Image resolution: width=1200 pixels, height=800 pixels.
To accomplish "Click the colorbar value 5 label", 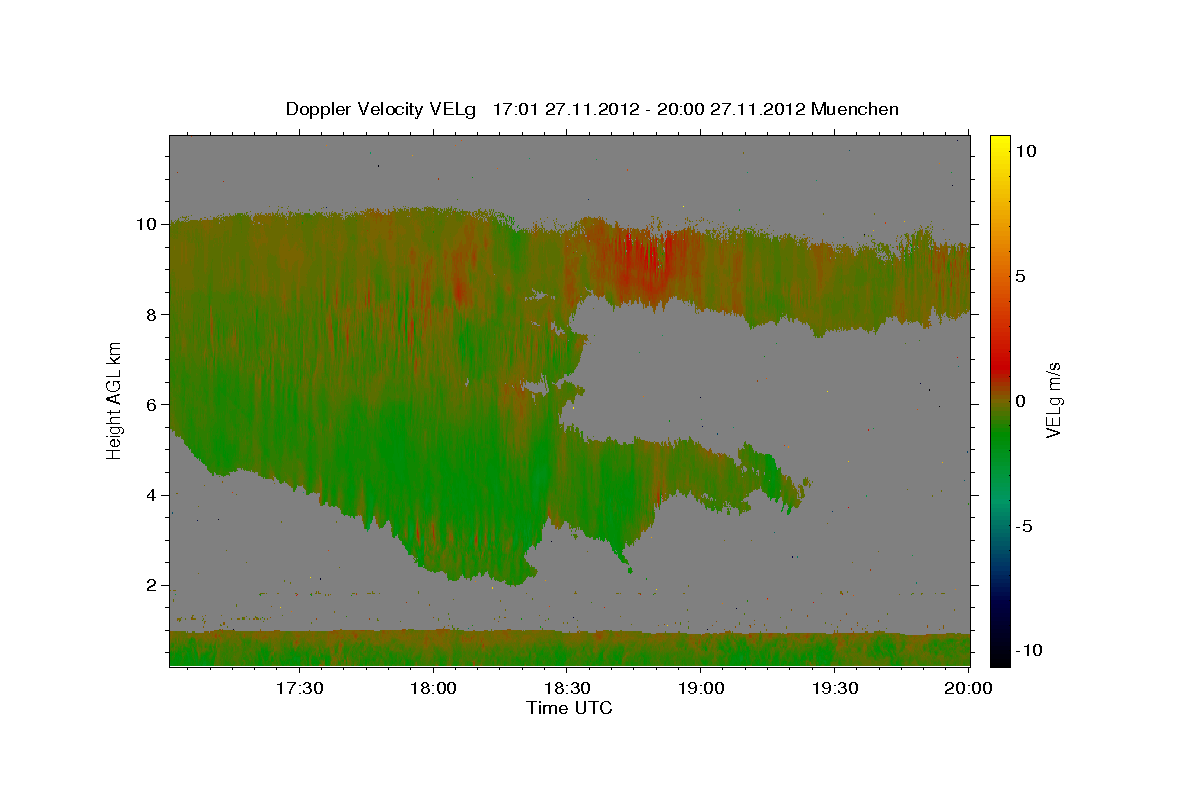I will (x=1021, y=276).
